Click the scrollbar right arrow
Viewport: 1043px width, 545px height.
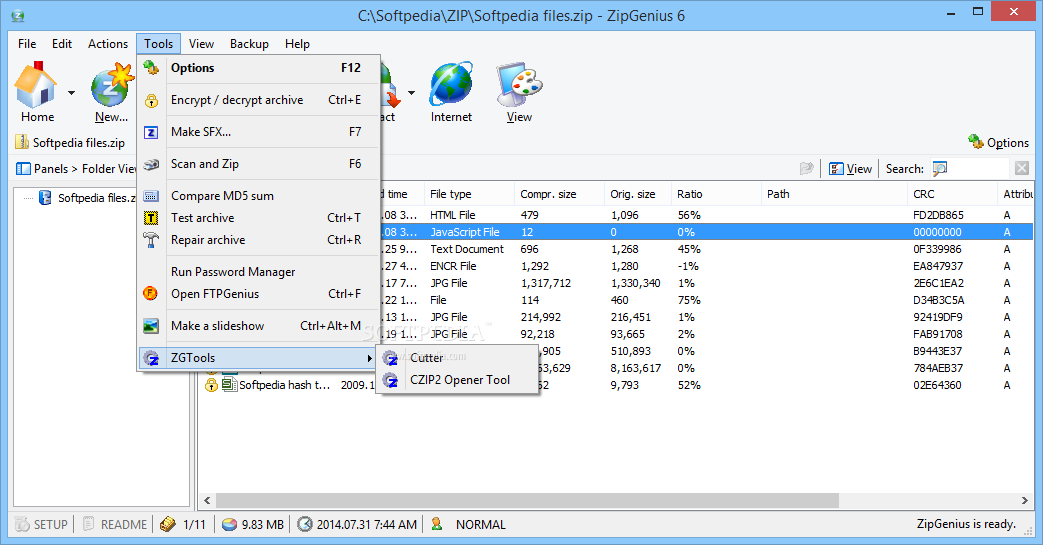1024,500
